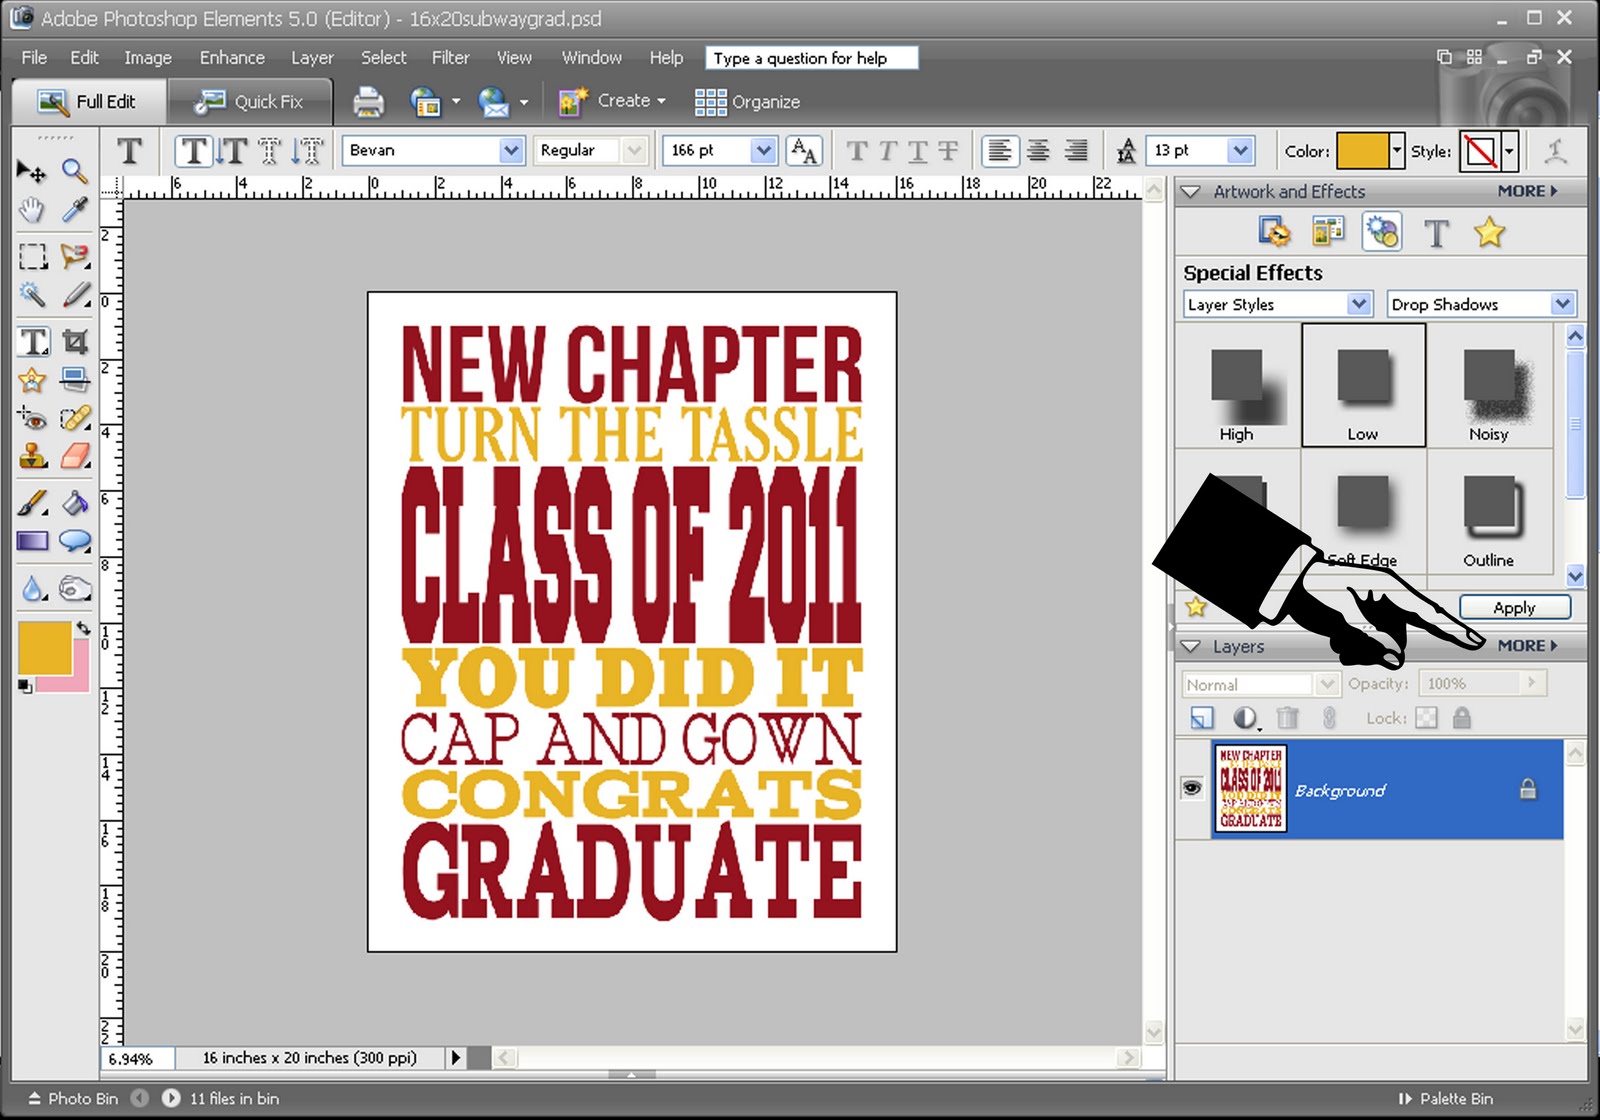Image resolution: width=1600 pixels, height=1120 pixels.
Task: Select the Eraser tool
Action: (x=75, y=457)
